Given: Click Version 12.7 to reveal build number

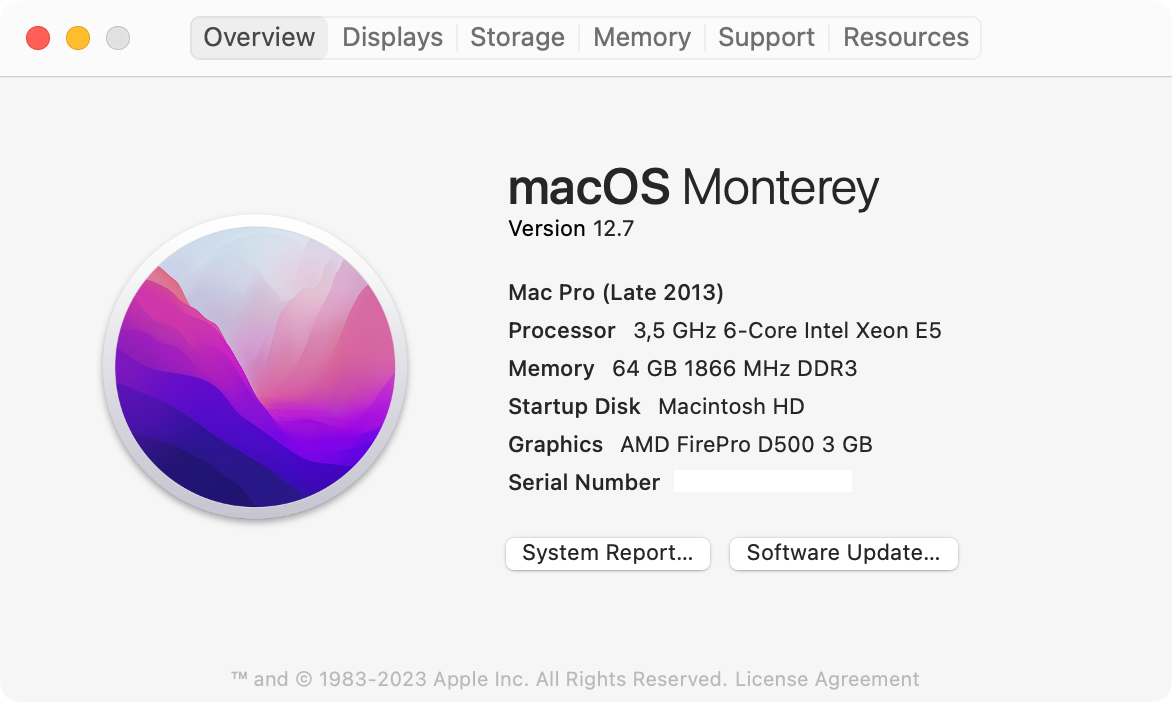Looking at the screenshot, I should pos(571,229).
